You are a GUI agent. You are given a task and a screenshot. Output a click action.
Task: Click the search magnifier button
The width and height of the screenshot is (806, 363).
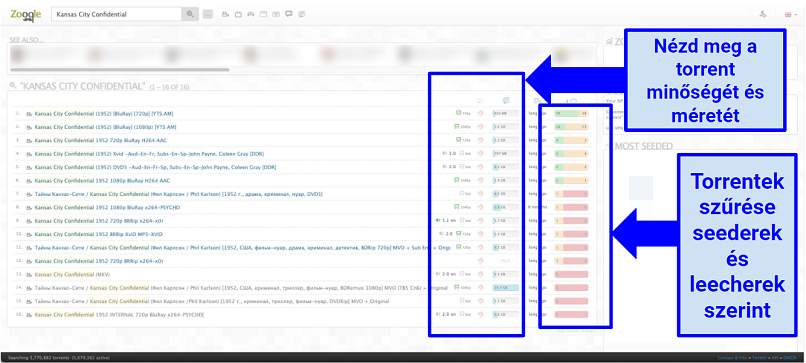click(190, 14)
